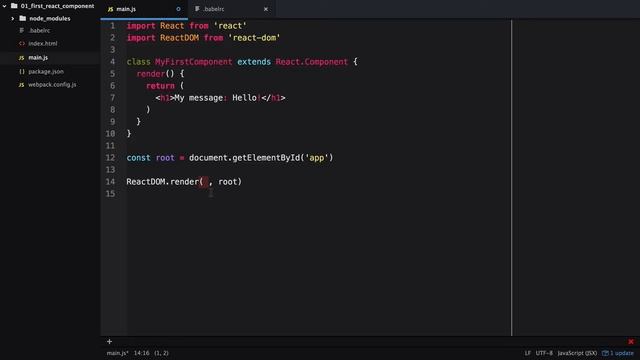
Task: Switch to the main.js editor tab
Action: click(144, 9)
